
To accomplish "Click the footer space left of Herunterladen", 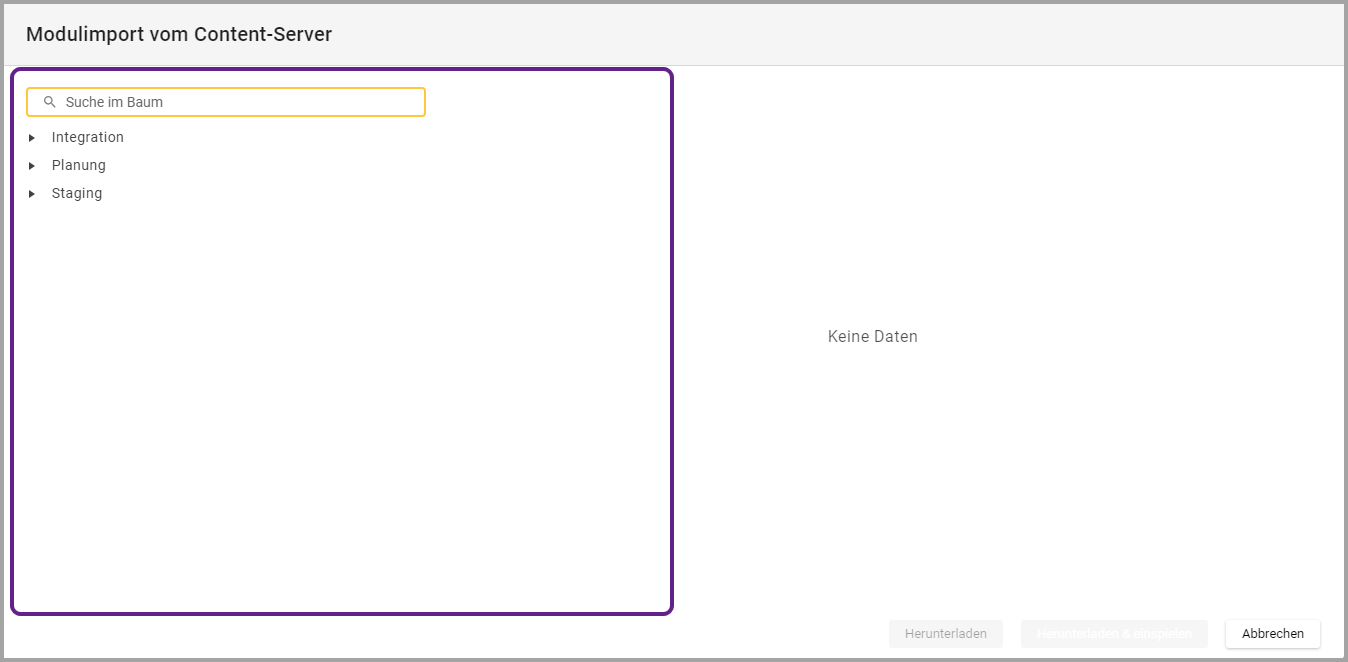I will point(780,634).
